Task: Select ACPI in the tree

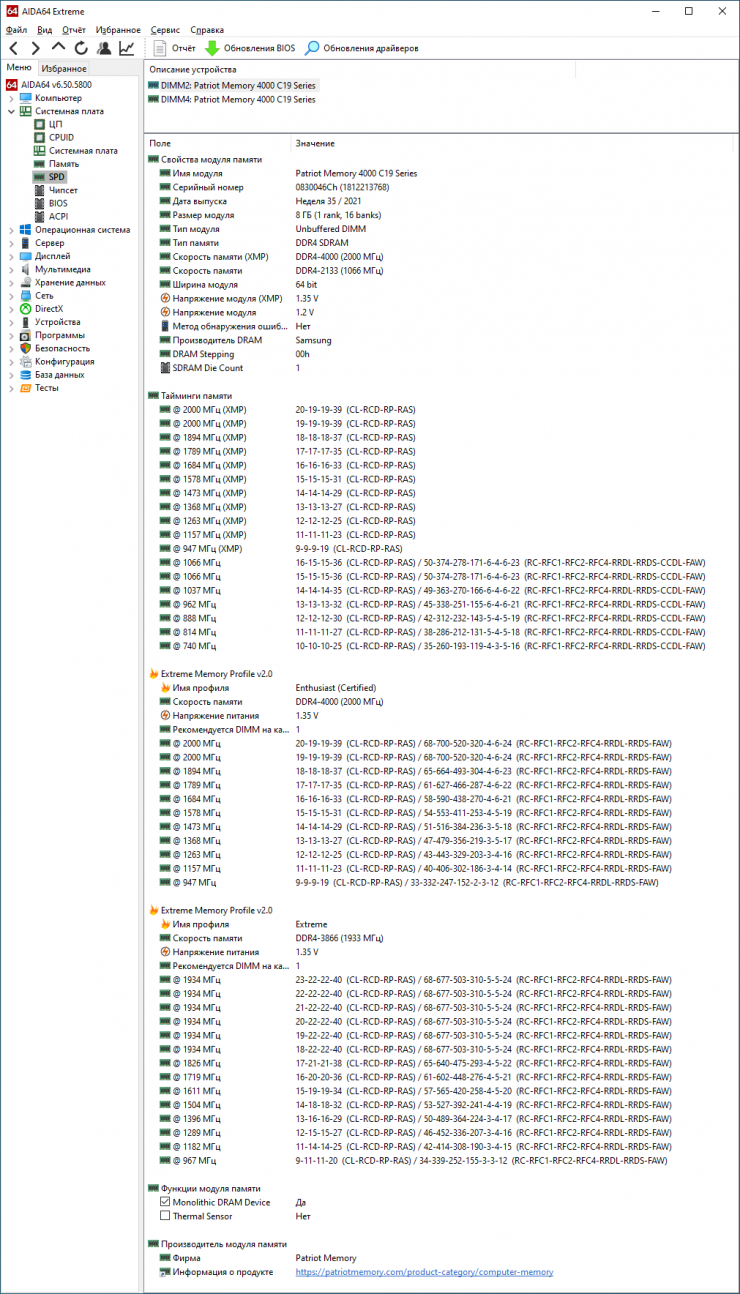Action: pos(58,216)
